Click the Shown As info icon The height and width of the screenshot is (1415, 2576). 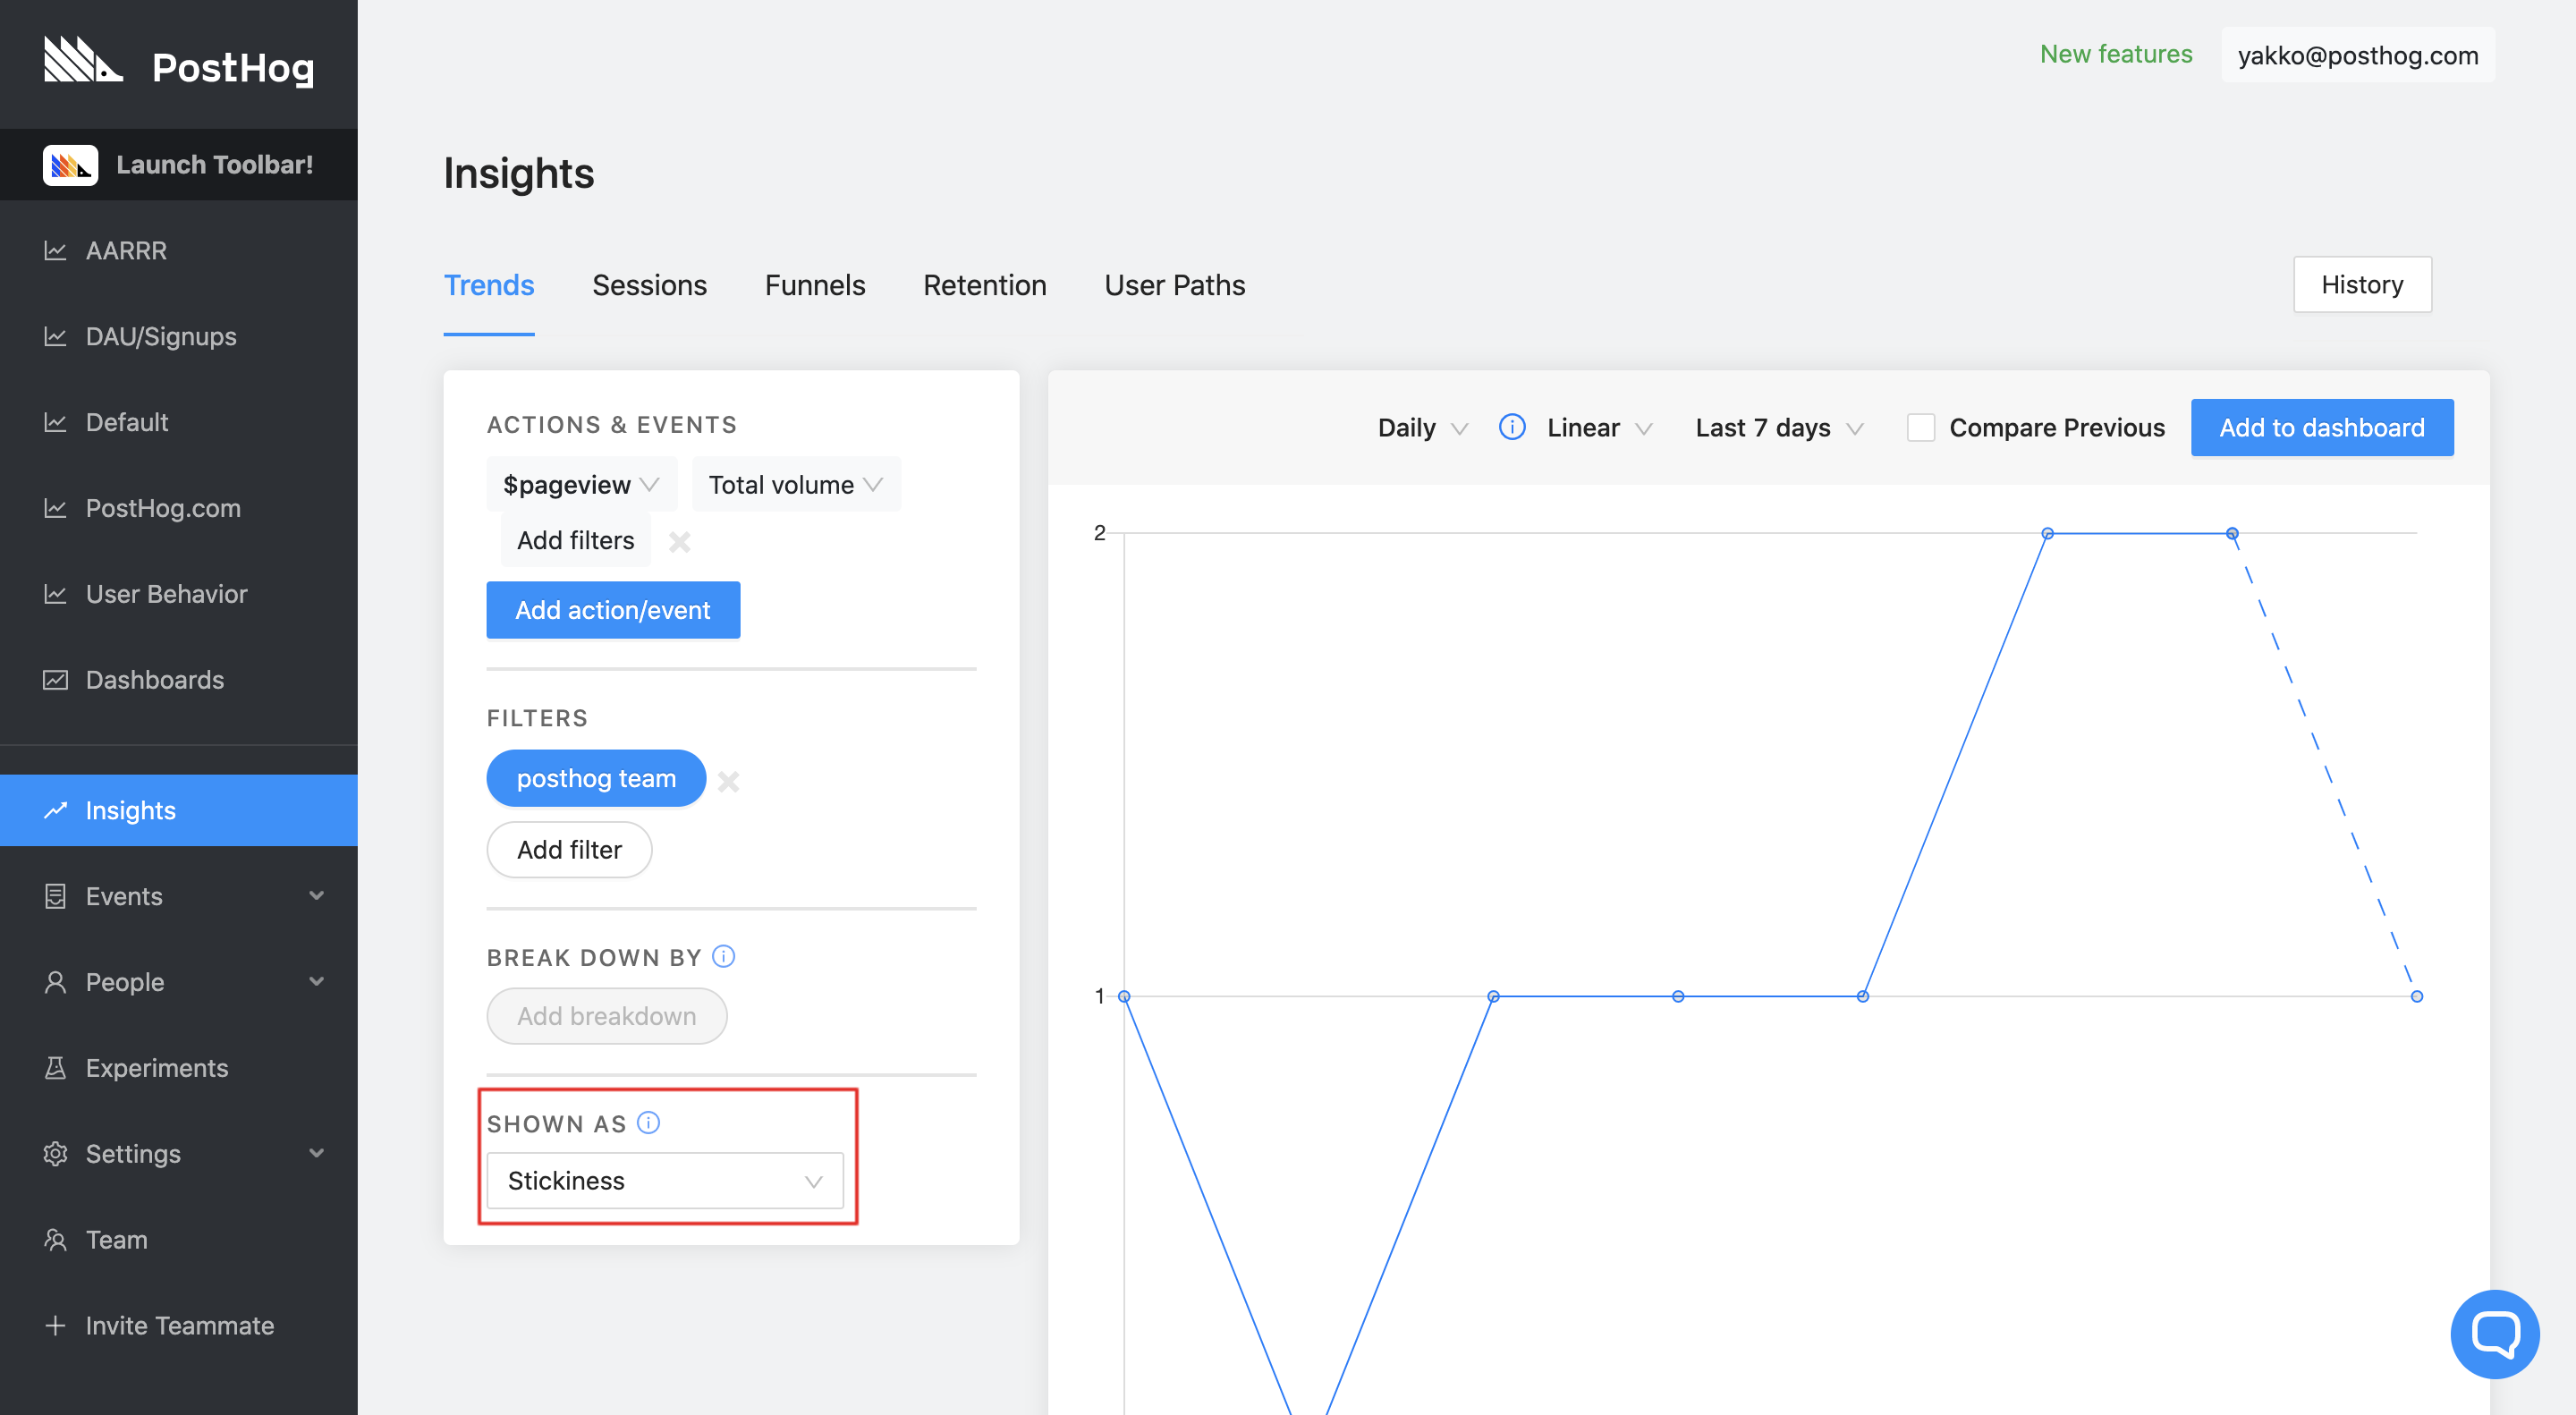[649, 1123]
